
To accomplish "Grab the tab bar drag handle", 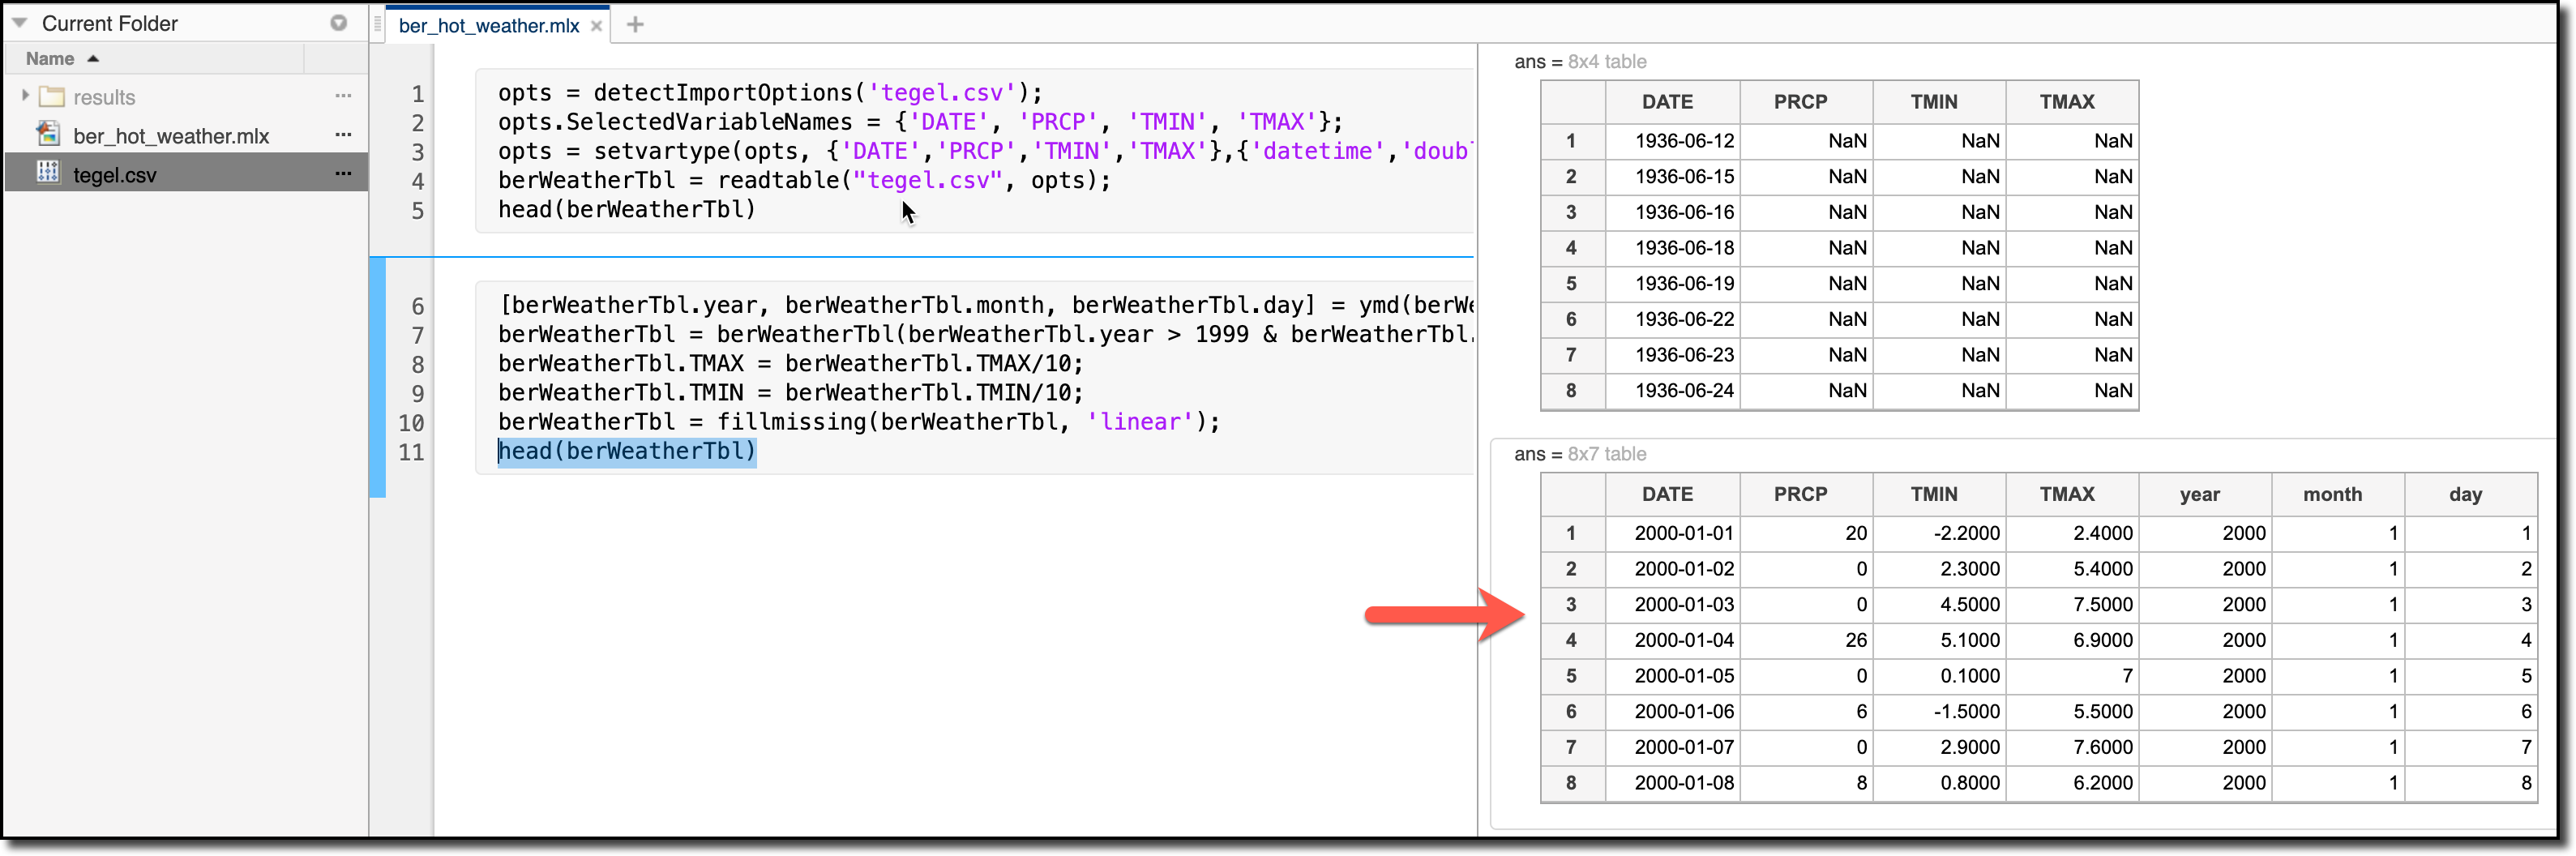I will click(x=378, y=25).
